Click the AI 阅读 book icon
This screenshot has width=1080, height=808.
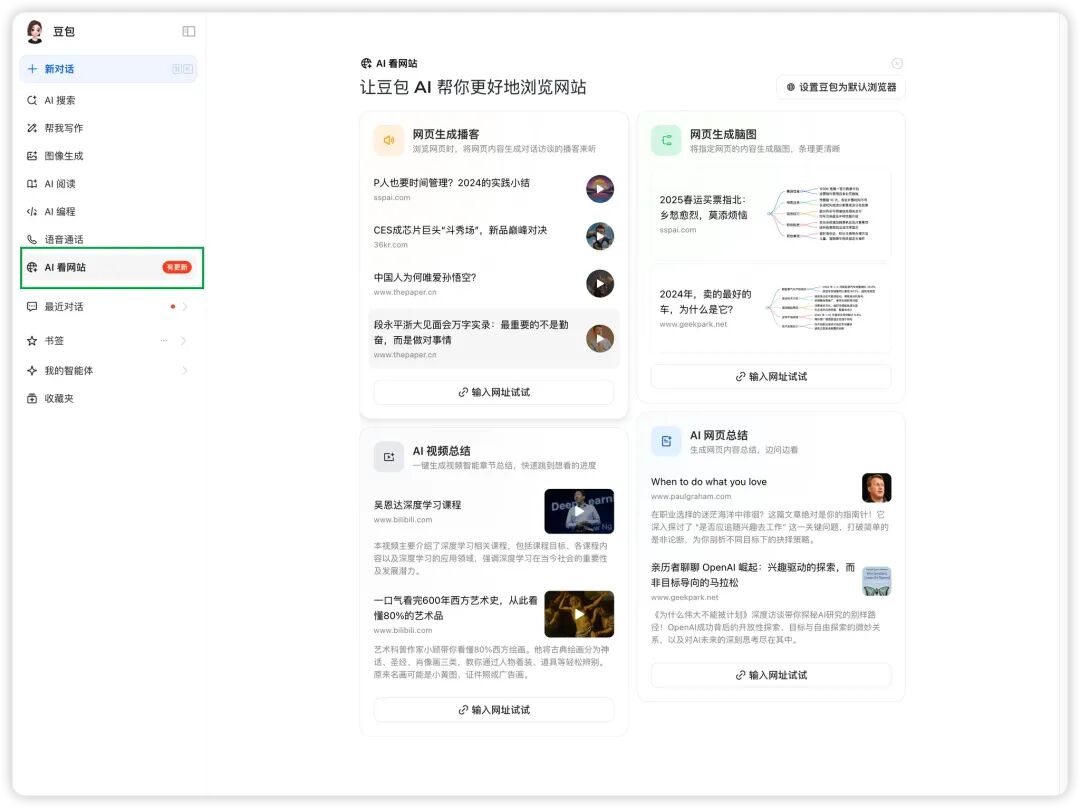point(32,184)
